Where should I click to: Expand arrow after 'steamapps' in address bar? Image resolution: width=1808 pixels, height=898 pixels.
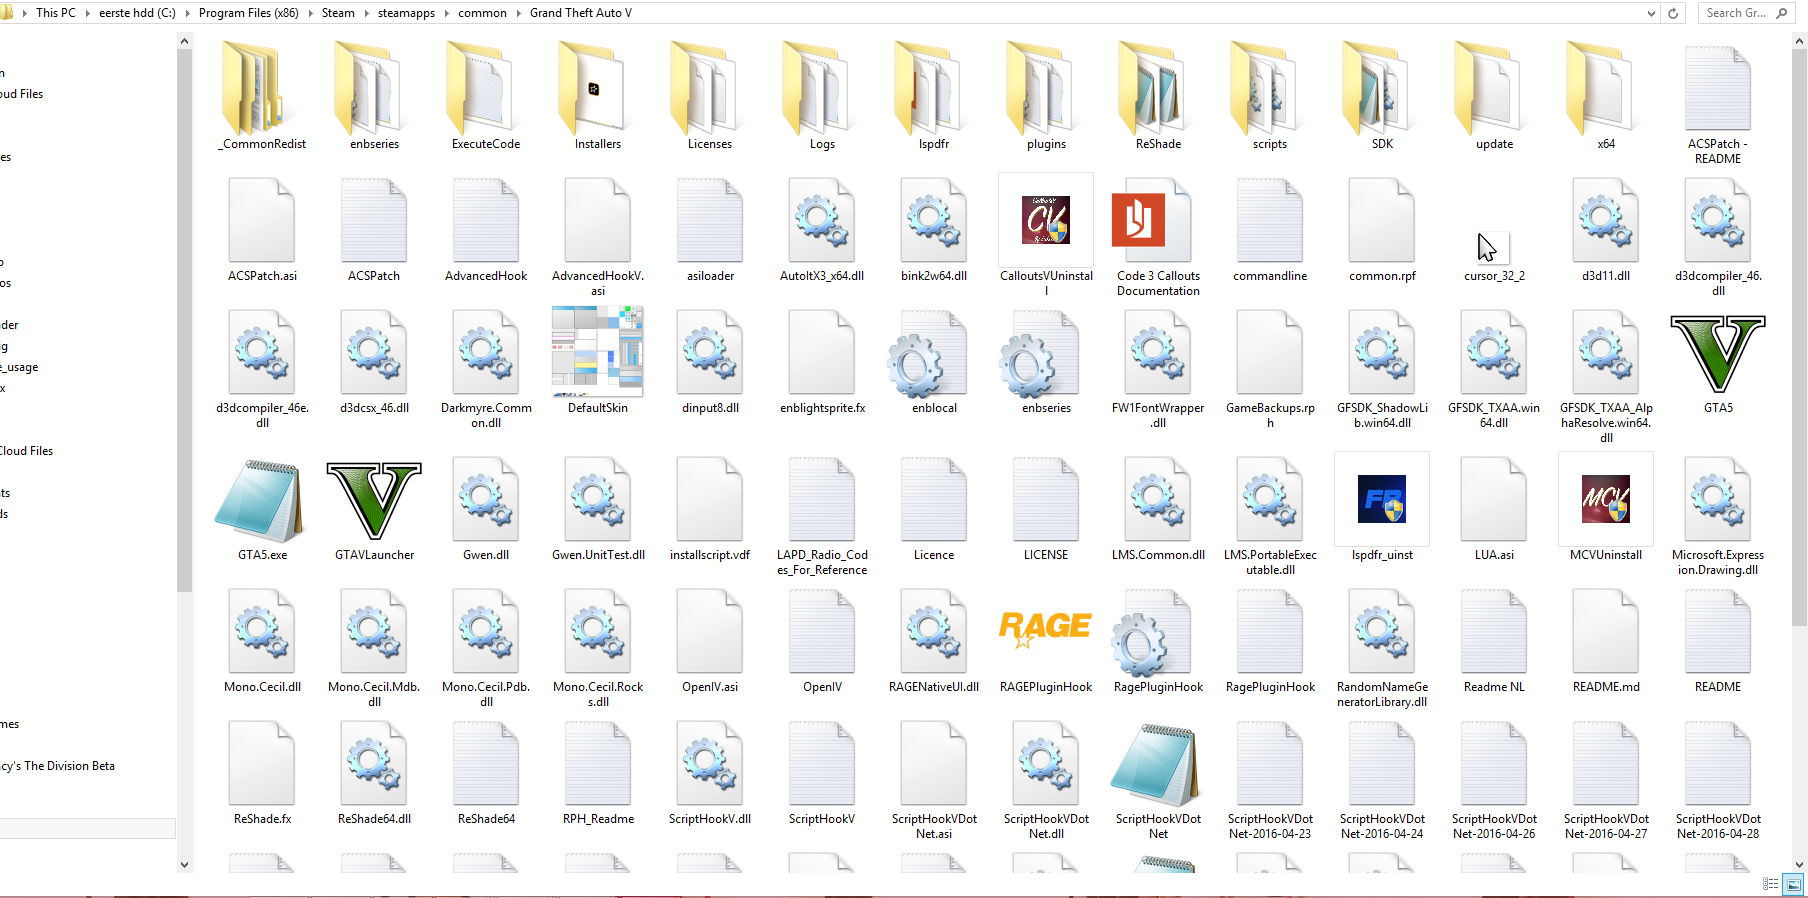[446, 13]
